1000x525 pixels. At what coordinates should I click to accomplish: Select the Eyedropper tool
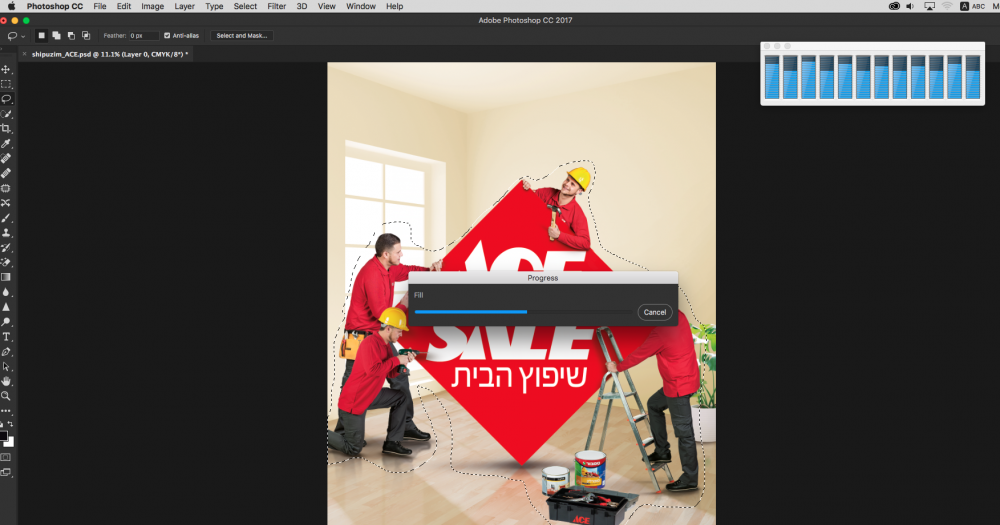click(x=6, y=144)
